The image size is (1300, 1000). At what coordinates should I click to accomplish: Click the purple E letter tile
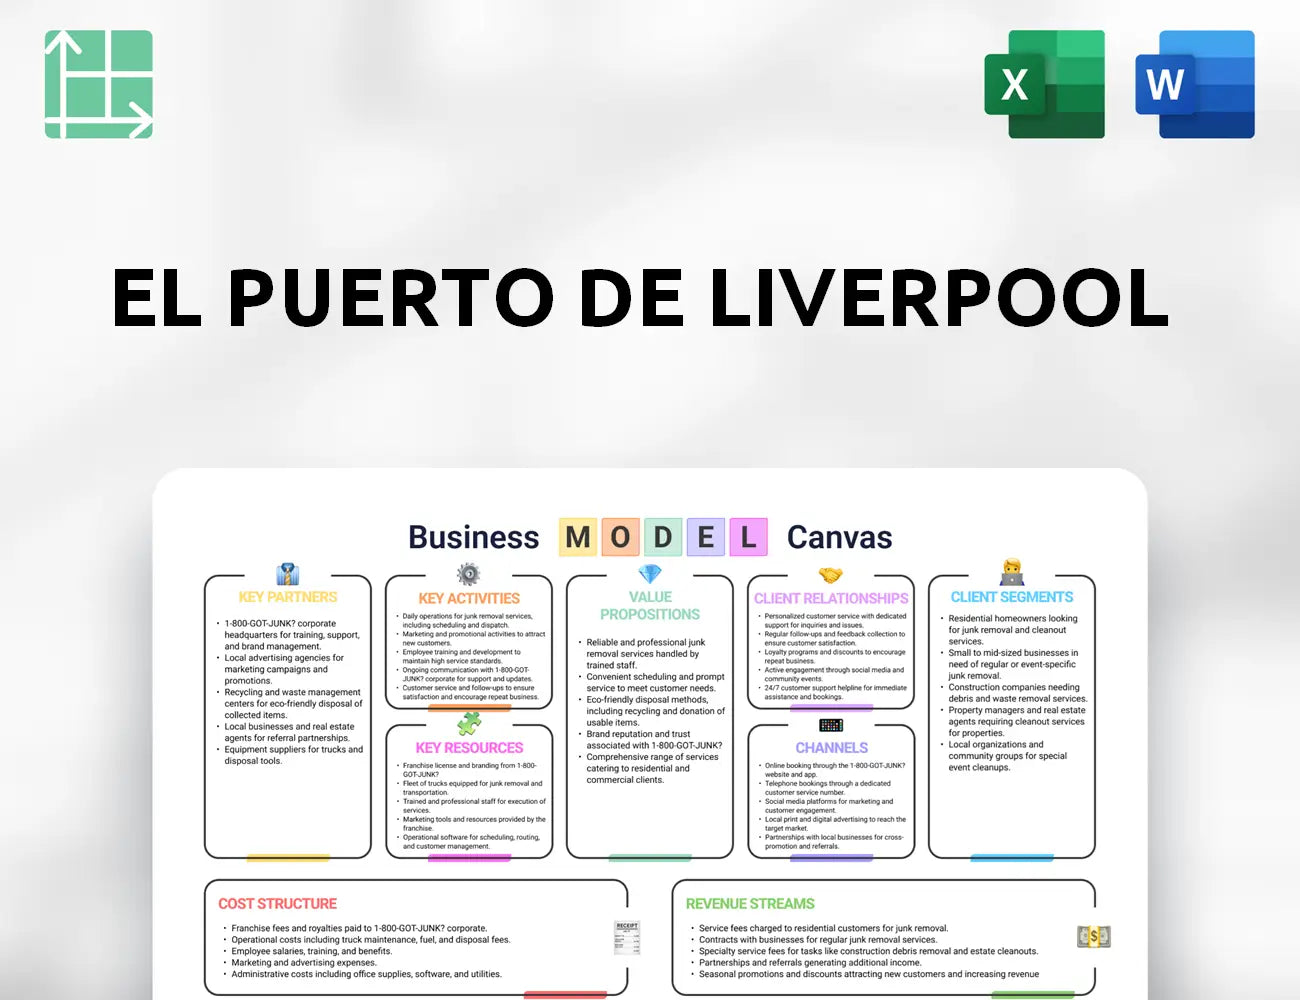(x=706, y=537)
